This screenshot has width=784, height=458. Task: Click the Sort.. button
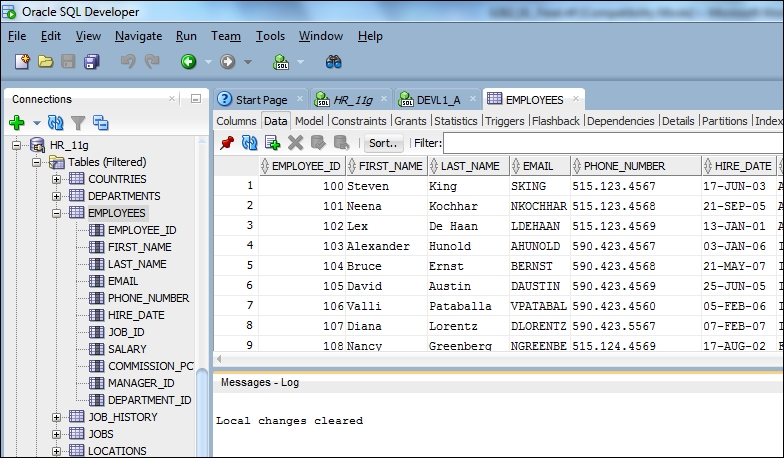click(383, 143)
